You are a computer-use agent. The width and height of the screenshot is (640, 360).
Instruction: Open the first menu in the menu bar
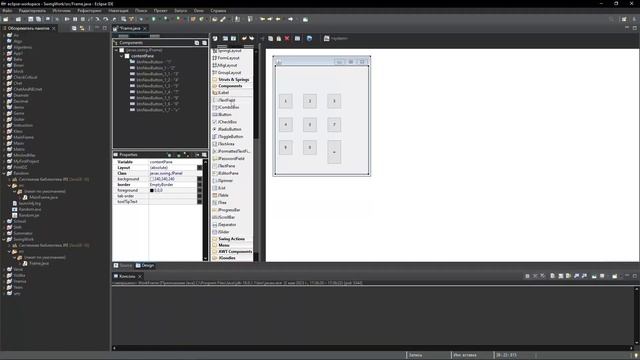click(x=7, y=11)
